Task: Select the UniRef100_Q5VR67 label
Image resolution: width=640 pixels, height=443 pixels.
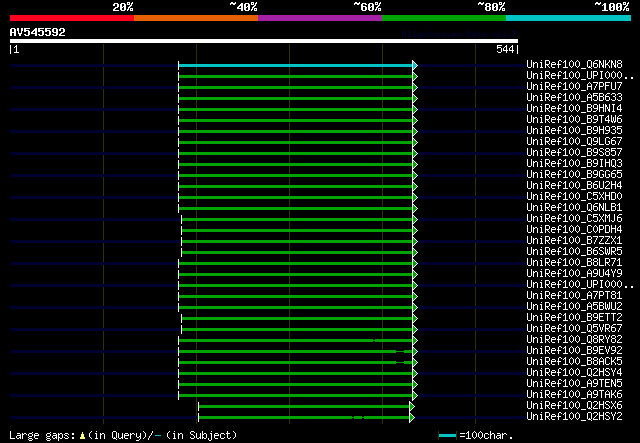Action: (574, 329)
